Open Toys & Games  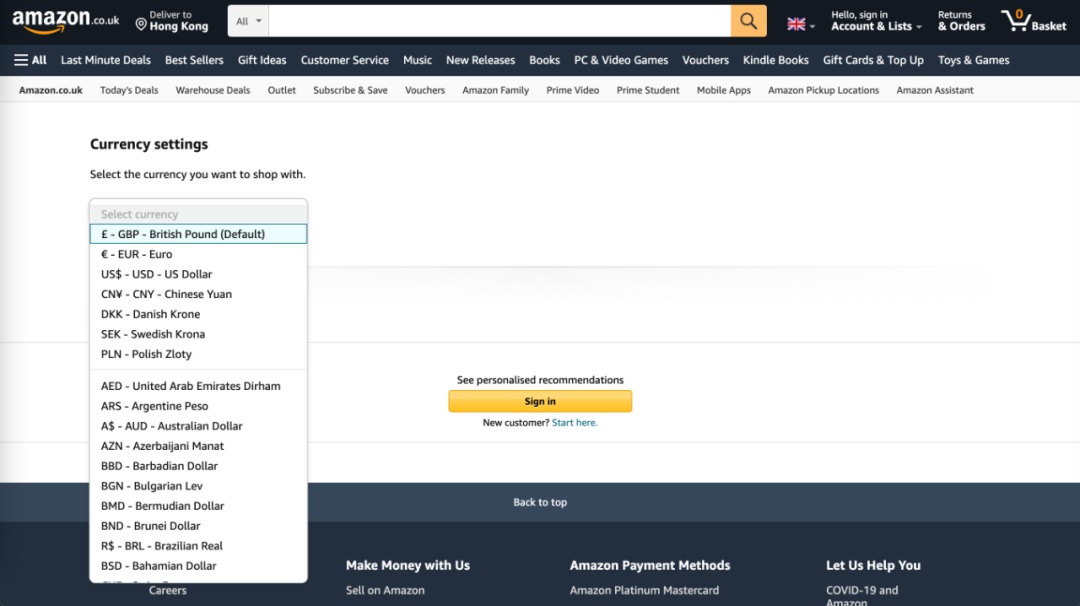(973, 60)
